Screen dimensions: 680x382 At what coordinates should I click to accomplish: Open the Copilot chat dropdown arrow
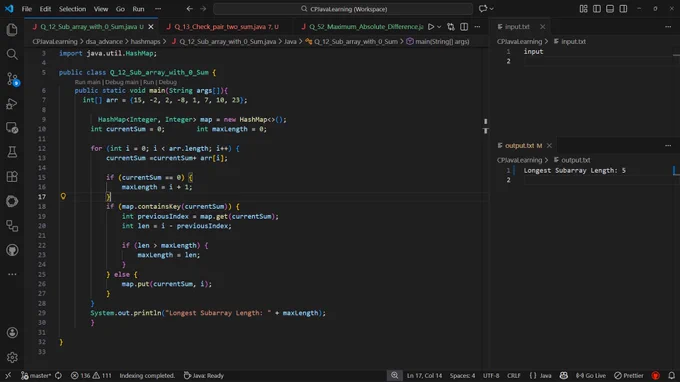click(491, 9)
